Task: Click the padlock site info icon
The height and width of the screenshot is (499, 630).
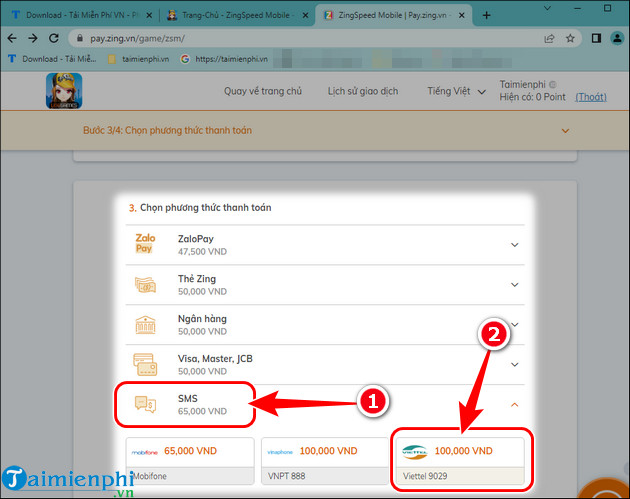Action: point(80,38)
